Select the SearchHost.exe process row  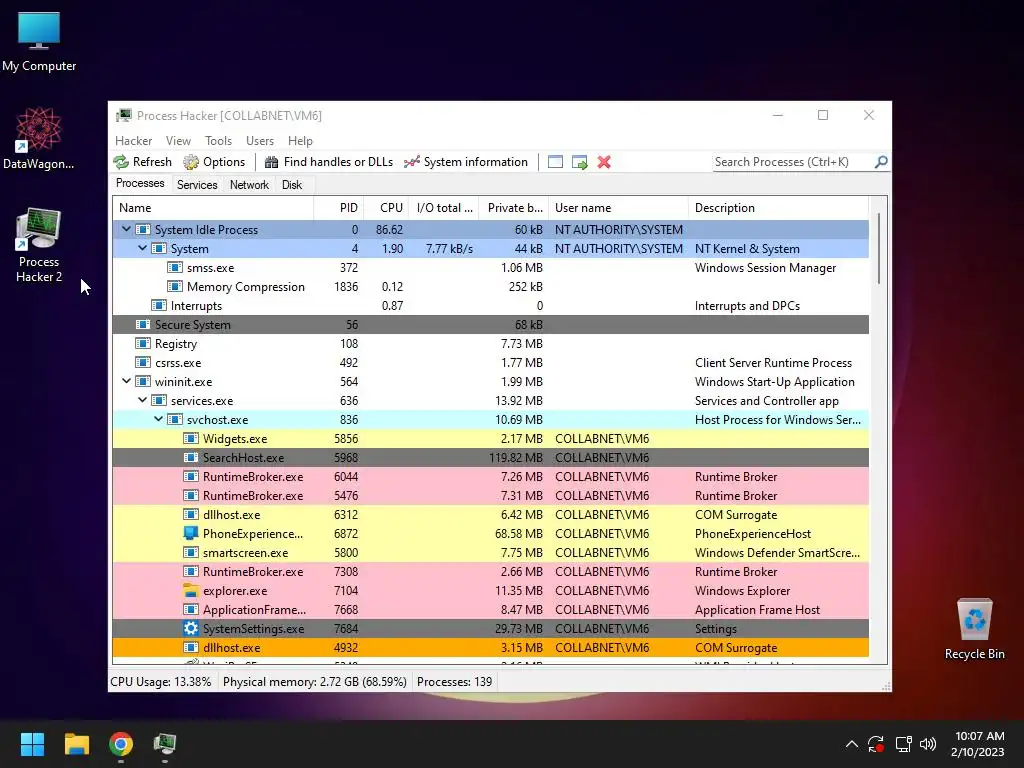(490, 458)
